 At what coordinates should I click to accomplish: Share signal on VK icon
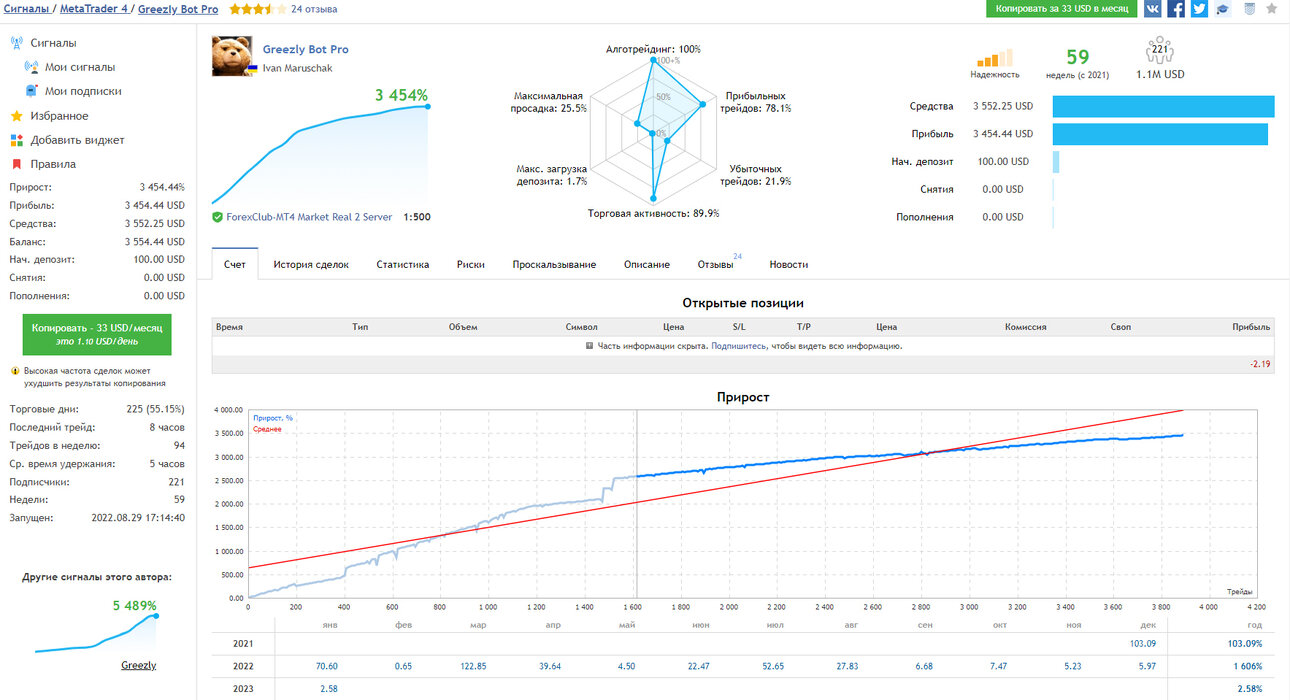[x=1153, y=9]
